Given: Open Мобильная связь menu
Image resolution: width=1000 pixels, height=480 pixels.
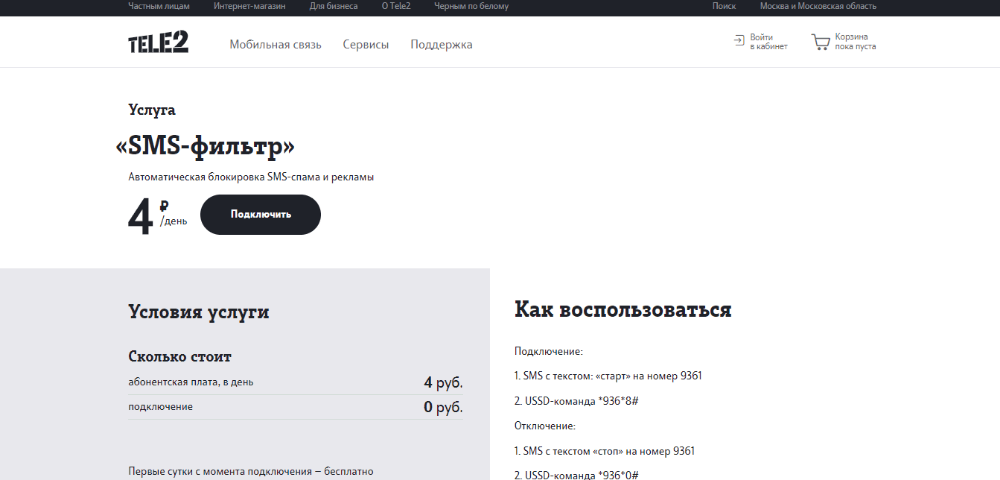Looking at the screenshot, I should pos(276,45).
